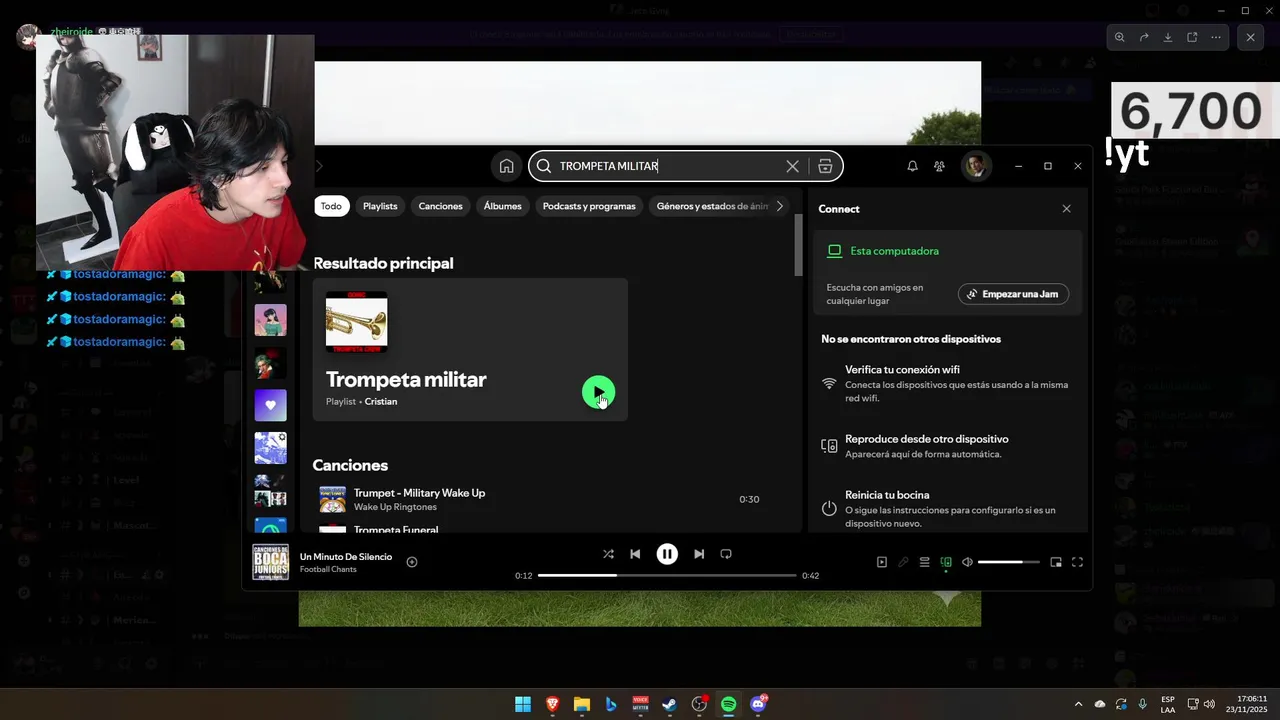Skip to previous track

[635, 554]
